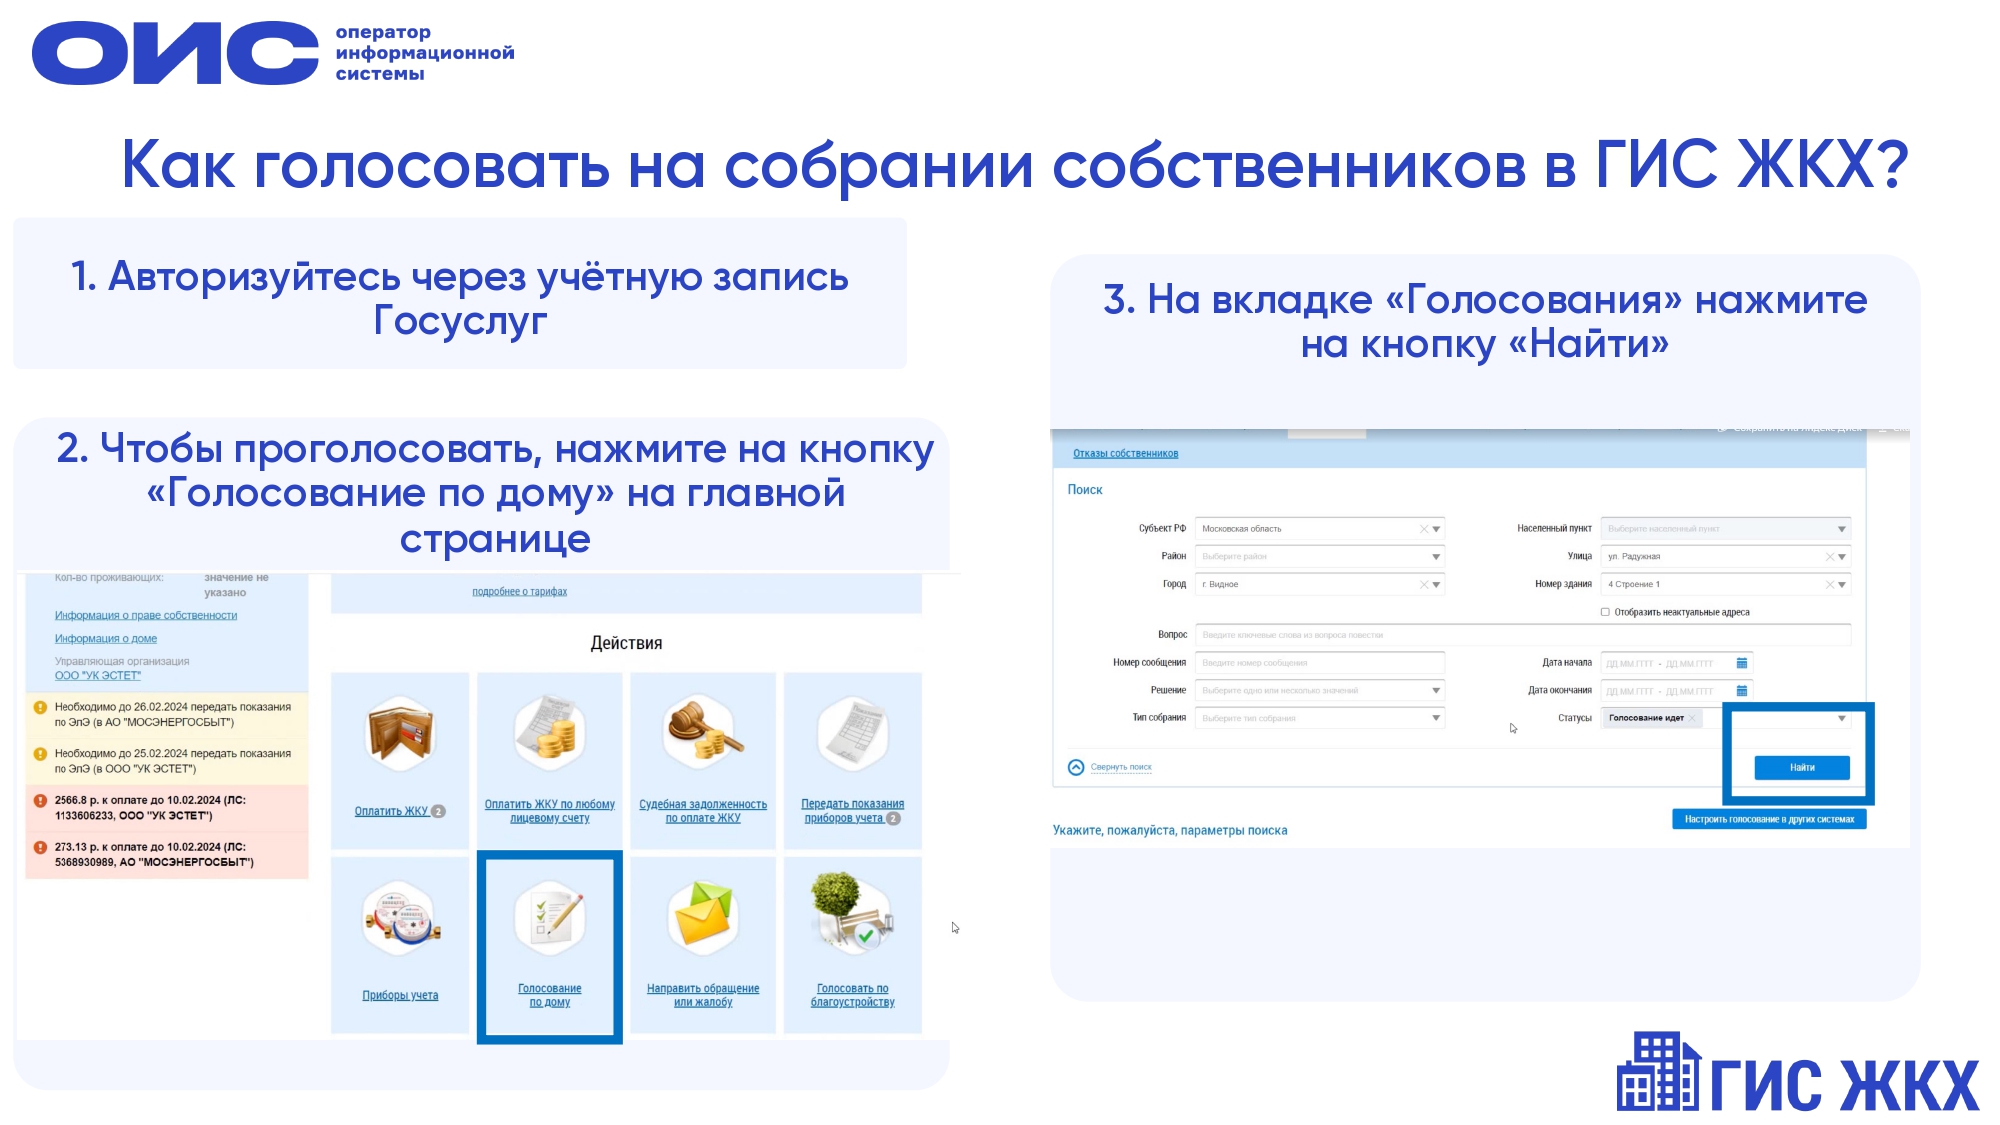
Task: Open the Тип собрания dropdown
Action: (x=1435, y=718)
